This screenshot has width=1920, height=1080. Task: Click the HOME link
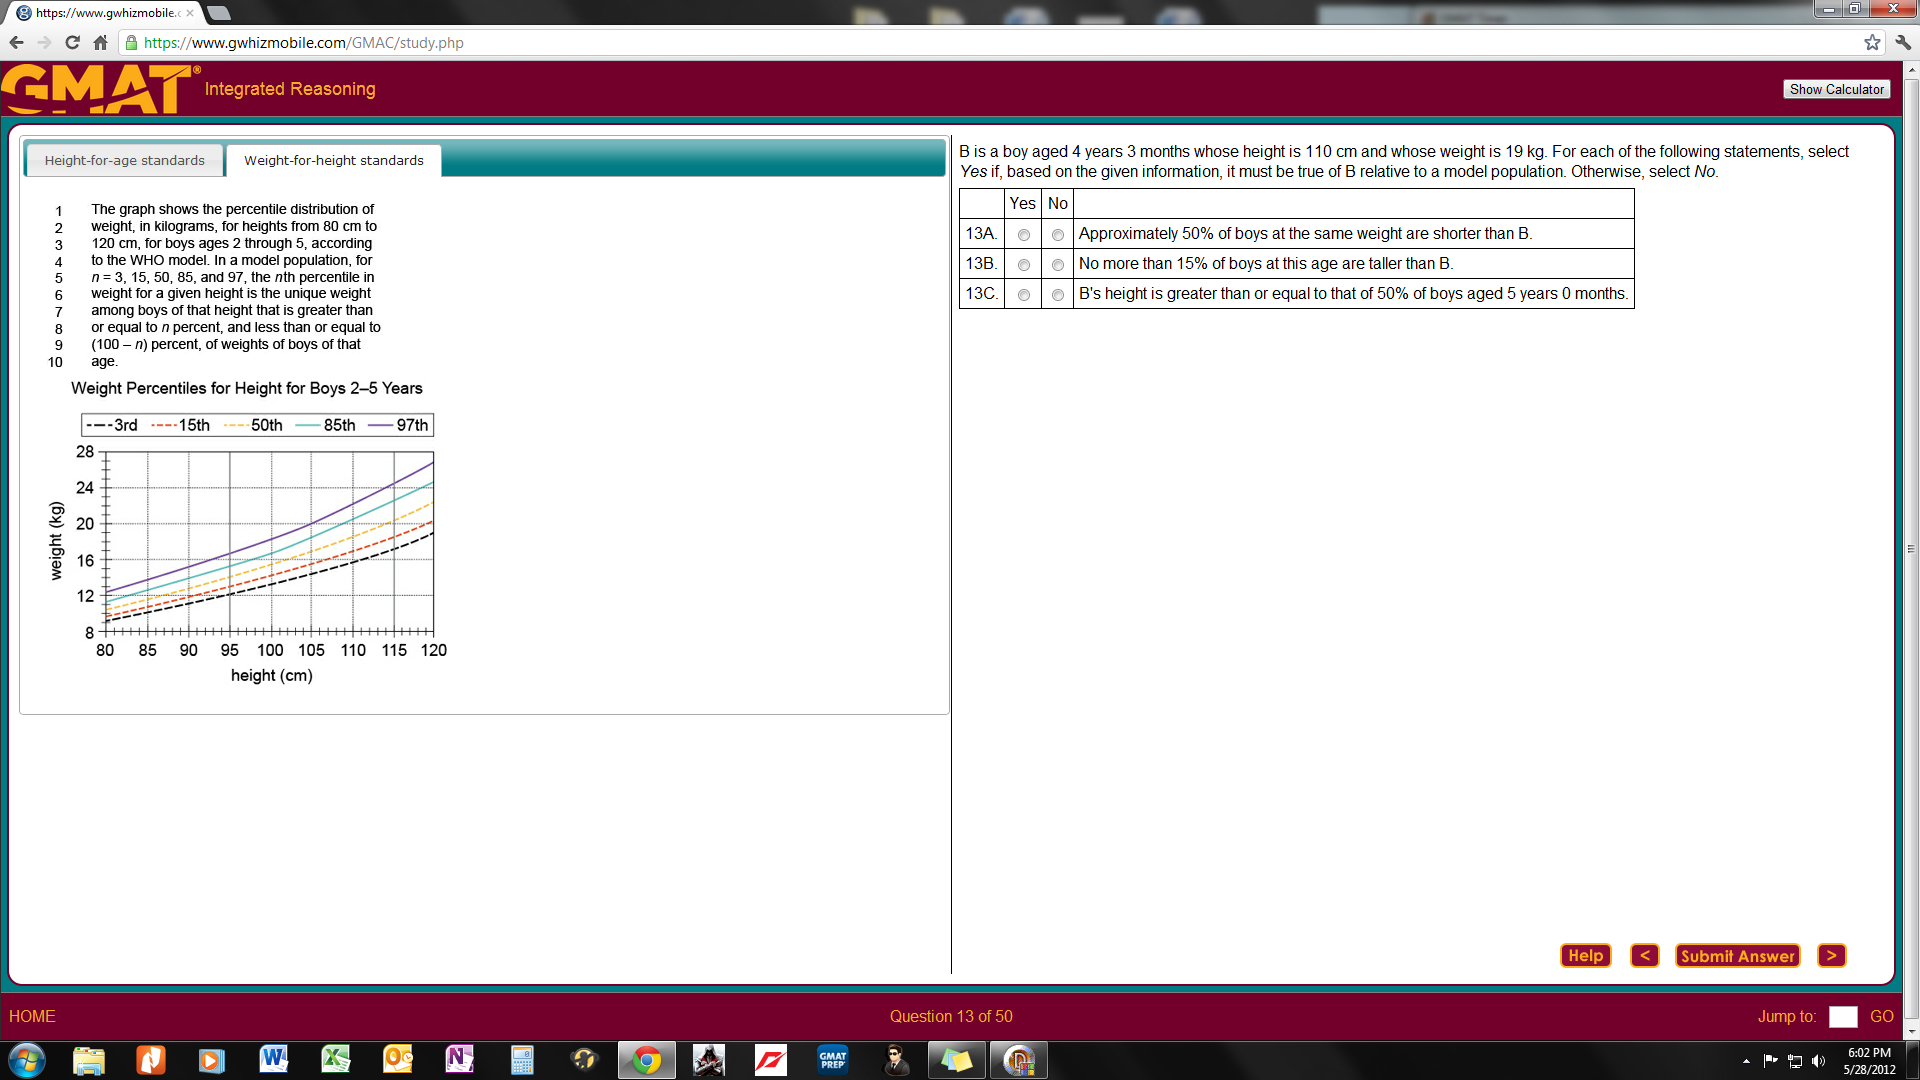(32, 1016)
